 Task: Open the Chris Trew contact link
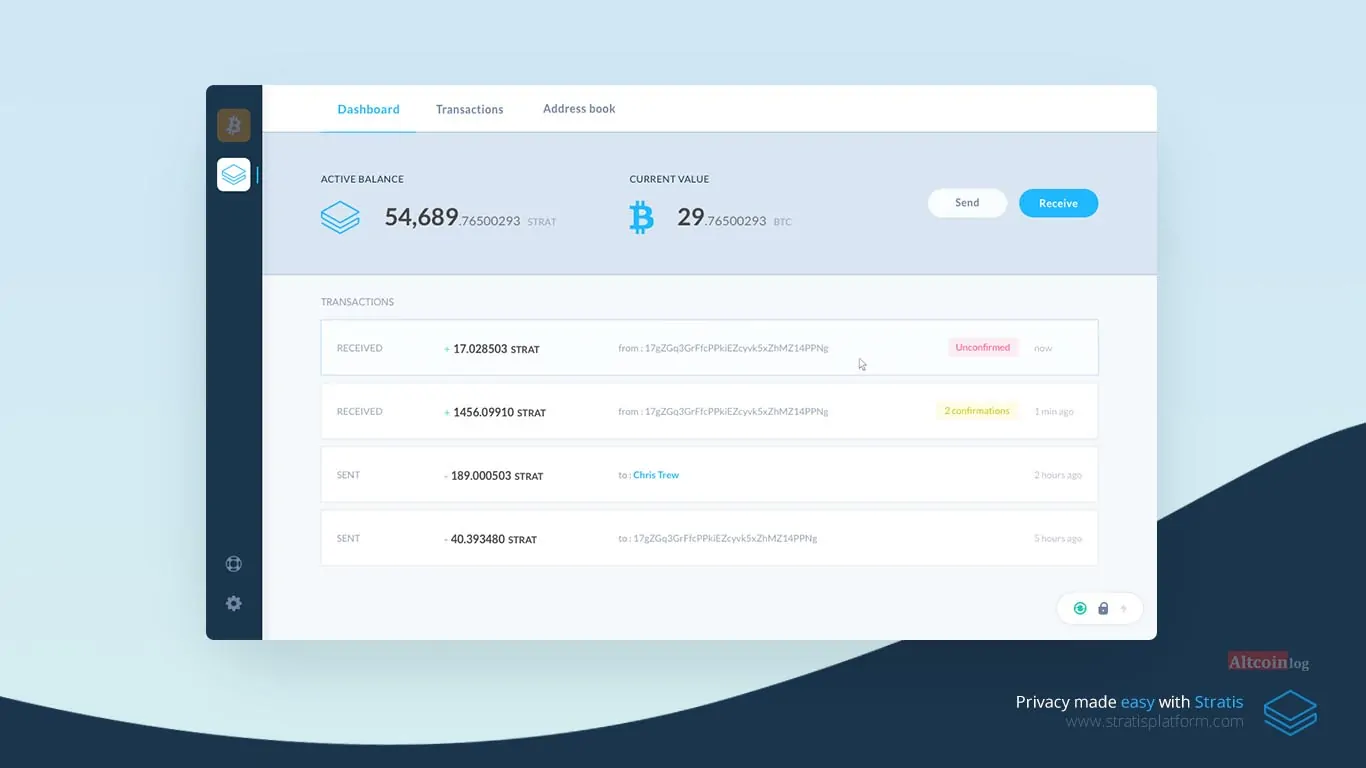(x=656, y=475)
